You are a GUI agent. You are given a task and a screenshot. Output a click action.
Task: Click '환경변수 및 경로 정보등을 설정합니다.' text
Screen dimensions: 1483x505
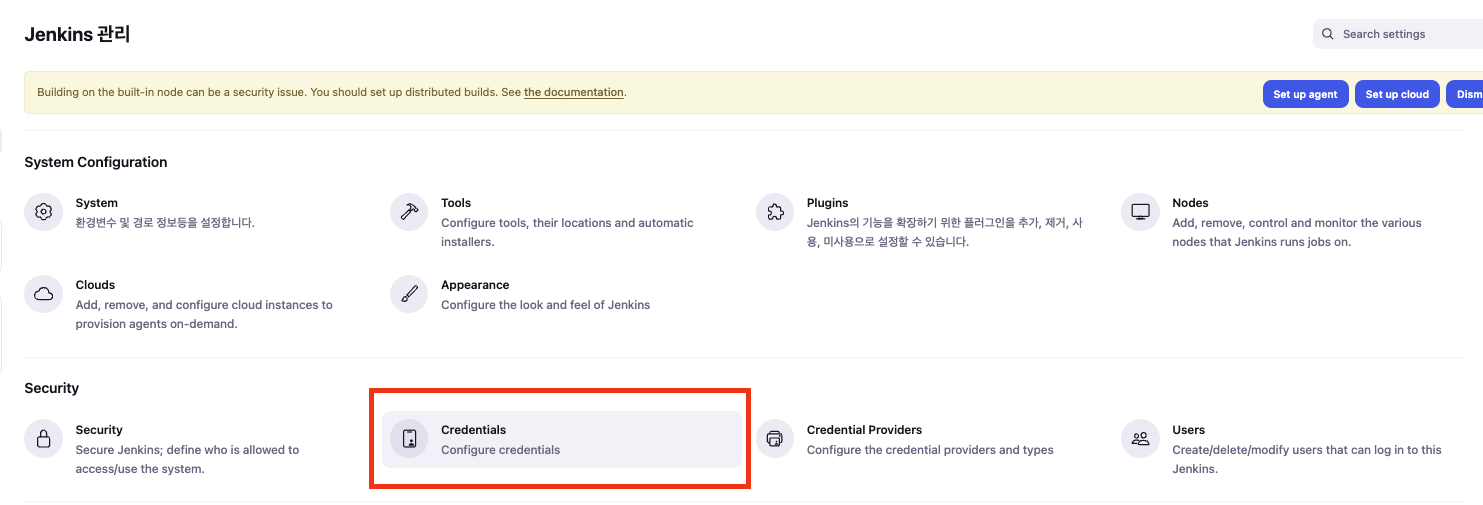click(165, 223)
